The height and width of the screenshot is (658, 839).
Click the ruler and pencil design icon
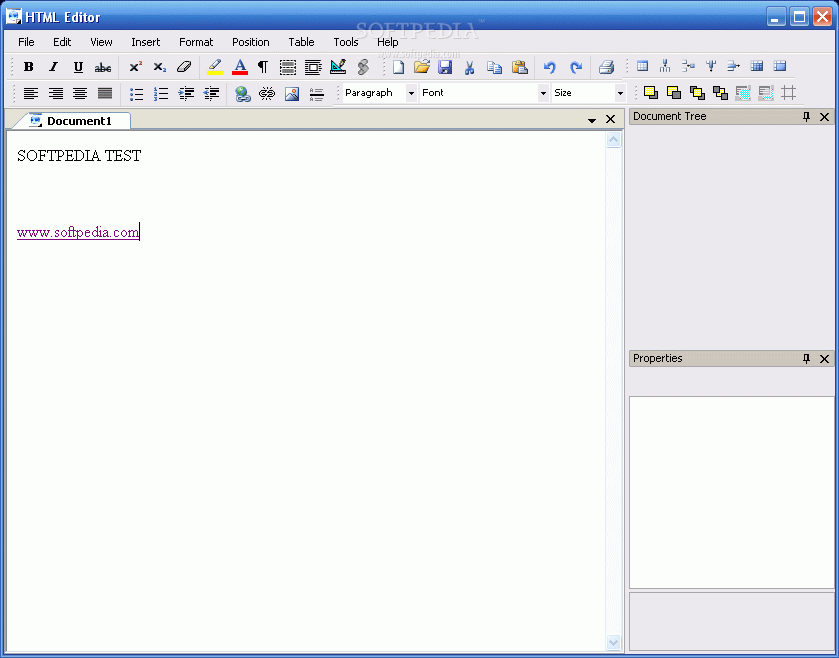point(338,67)
